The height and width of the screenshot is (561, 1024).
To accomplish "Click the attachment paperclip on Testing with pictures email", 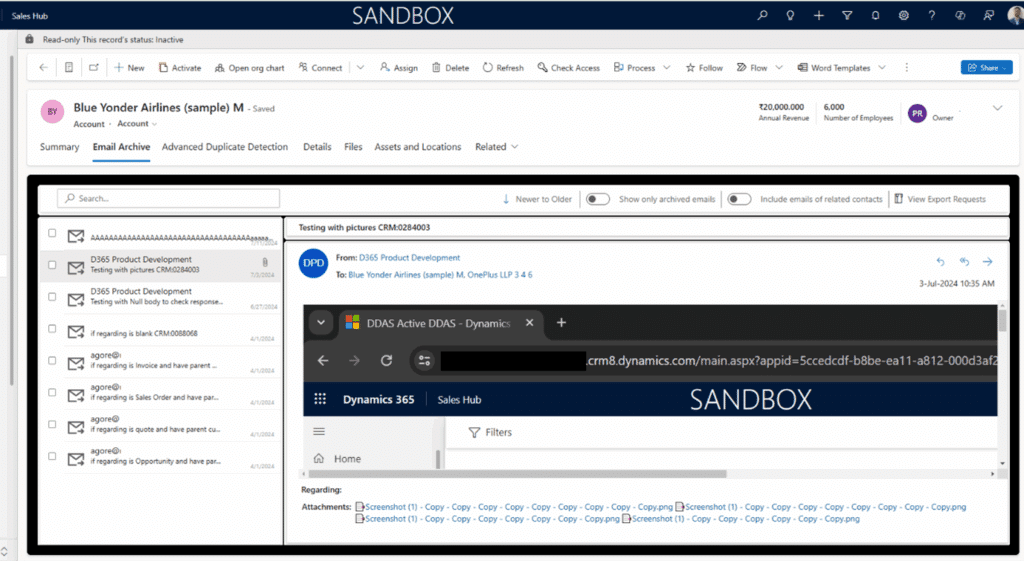I will pyautogui.click(x=264, y=262).
